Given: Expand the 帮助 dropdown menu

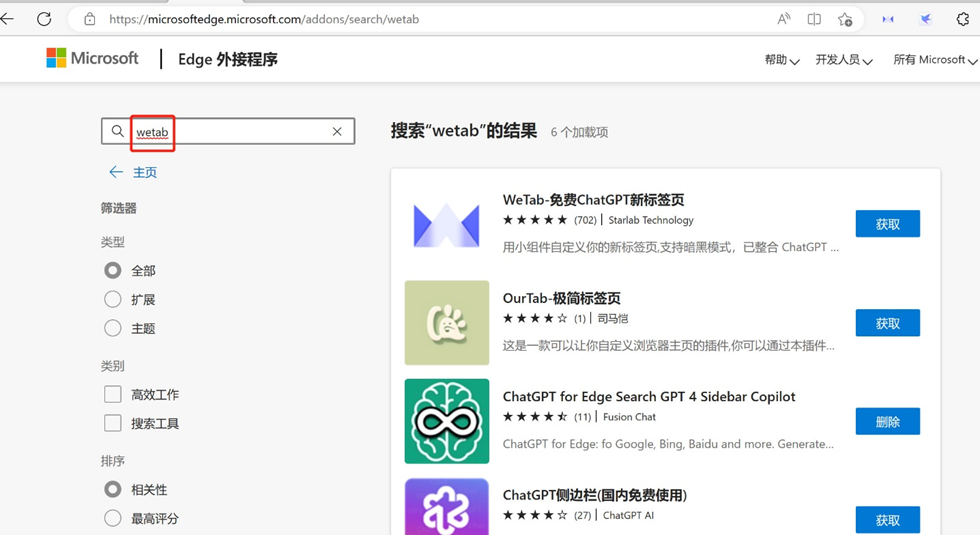Looking at the screenshot, I should tap(782, 60).
